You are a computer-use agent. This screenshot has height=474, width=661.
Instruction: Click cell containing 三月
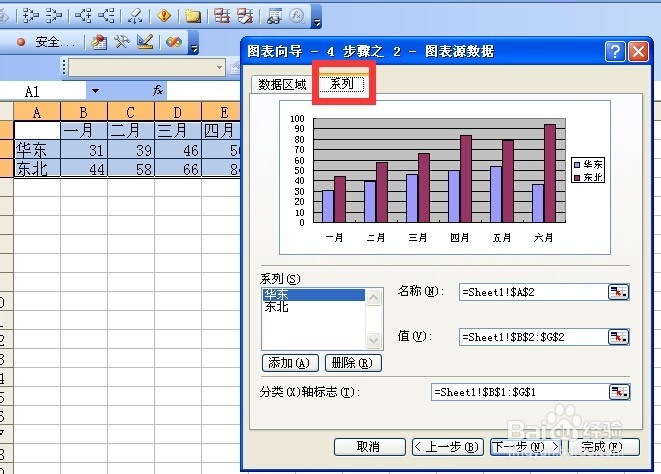(178, 130)
